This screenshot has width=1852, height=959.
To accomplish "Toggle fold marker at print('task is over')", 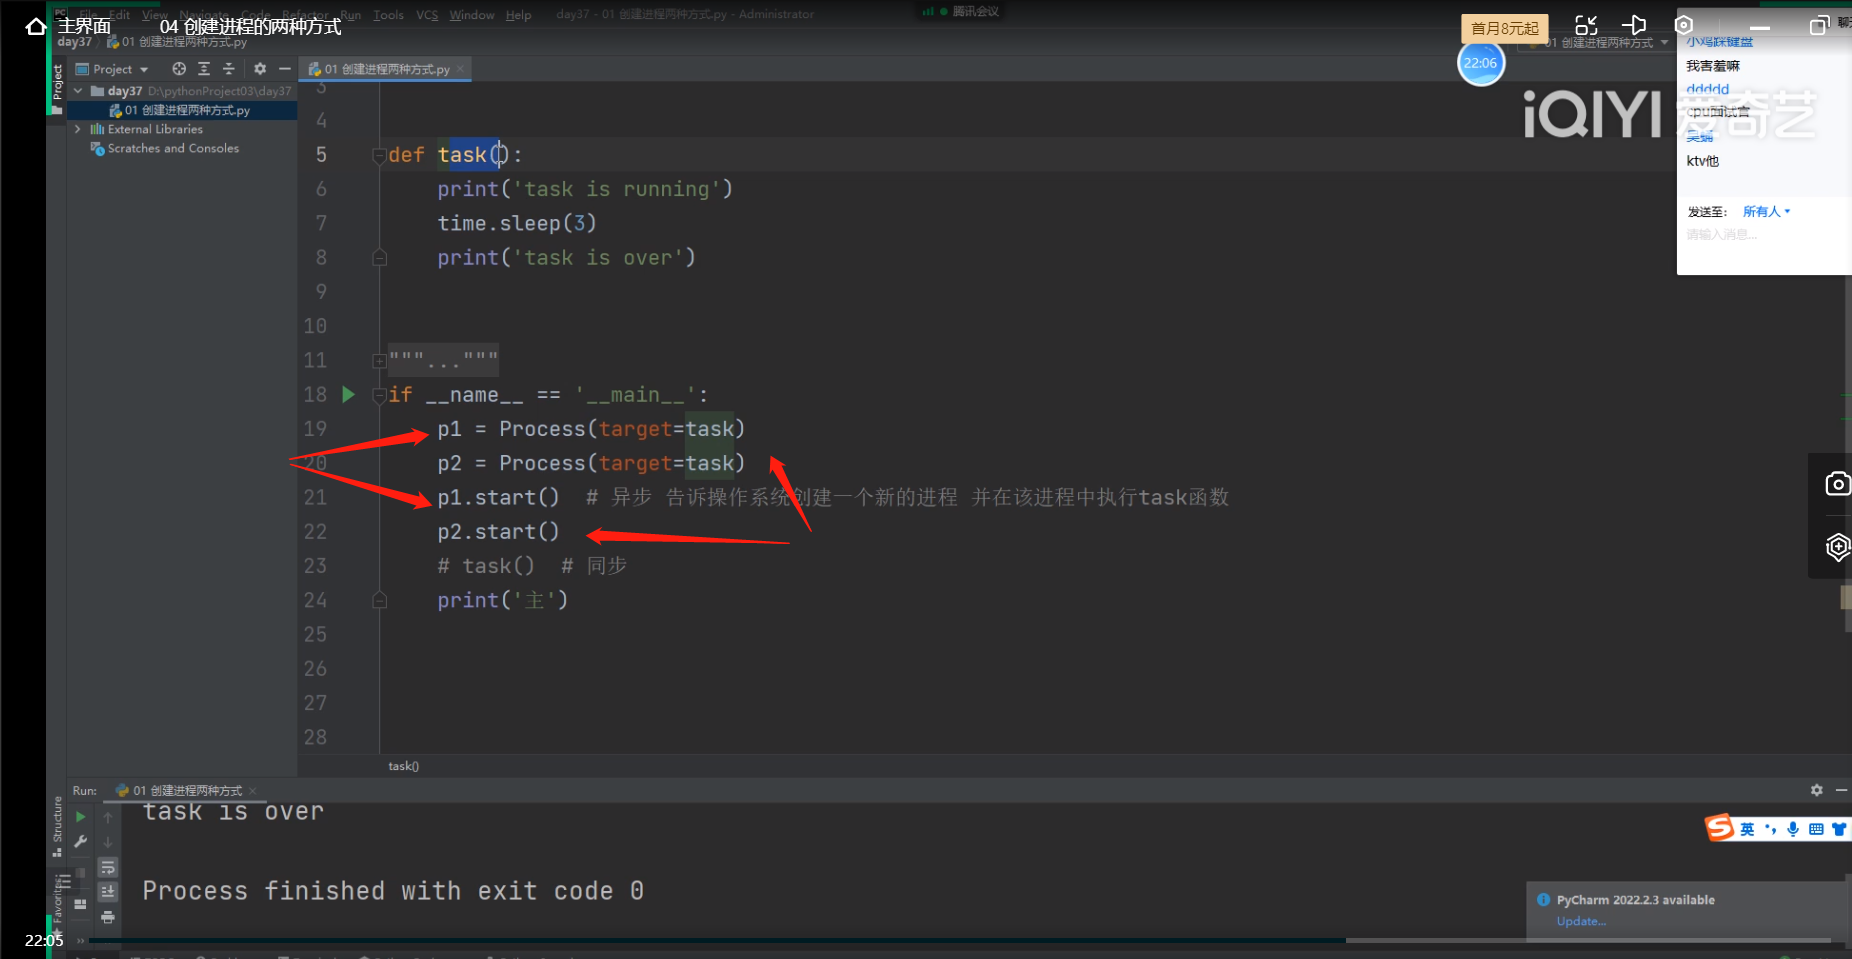I will coord(379,258).
